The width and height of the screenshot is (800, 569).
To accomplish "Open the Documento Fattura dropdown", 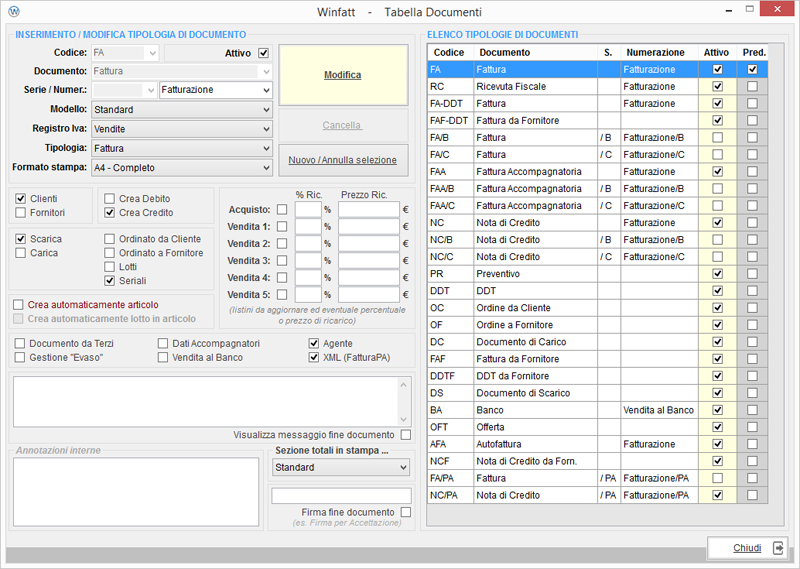I will click(x=182, y=71).
